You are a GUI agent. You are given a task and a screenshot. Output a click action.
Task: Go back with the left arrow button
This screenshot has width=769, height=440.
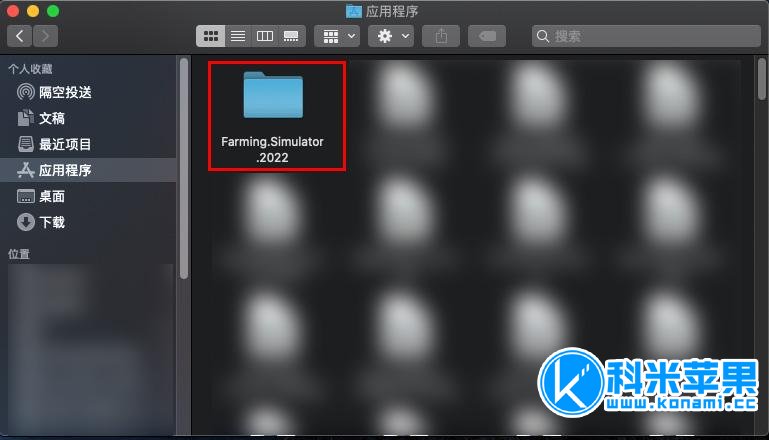click(20, 36)
